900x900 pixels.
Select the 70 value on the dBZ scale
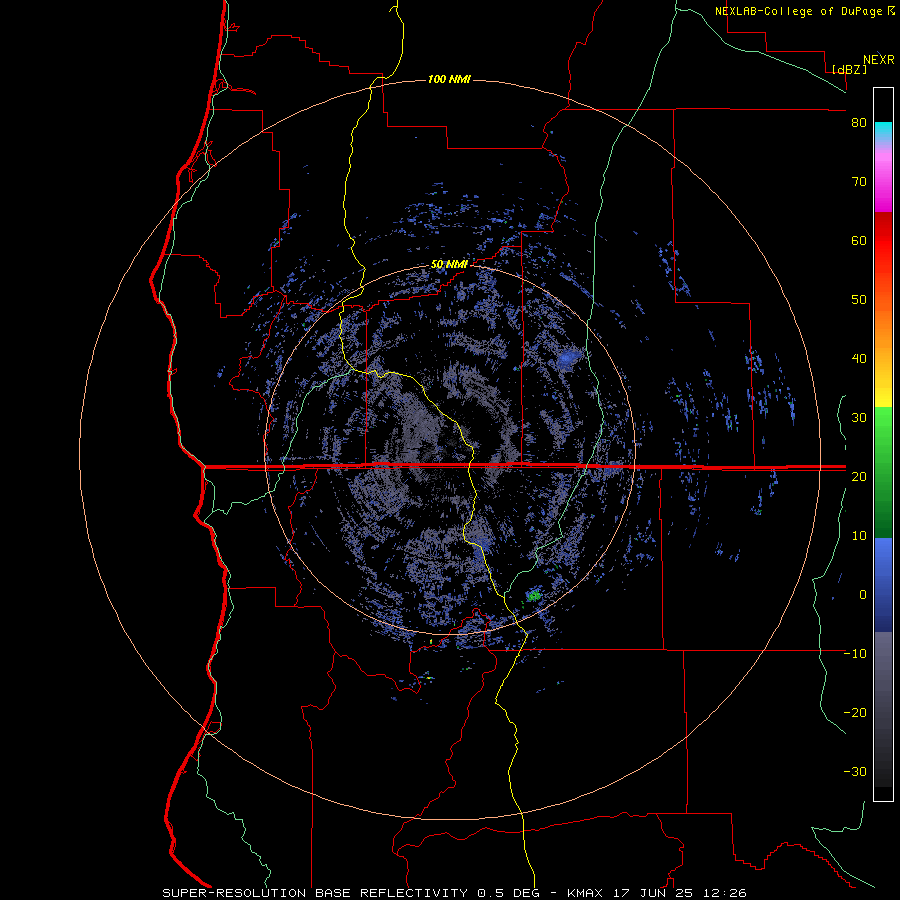pyautogui.click(x=859, y=182)
